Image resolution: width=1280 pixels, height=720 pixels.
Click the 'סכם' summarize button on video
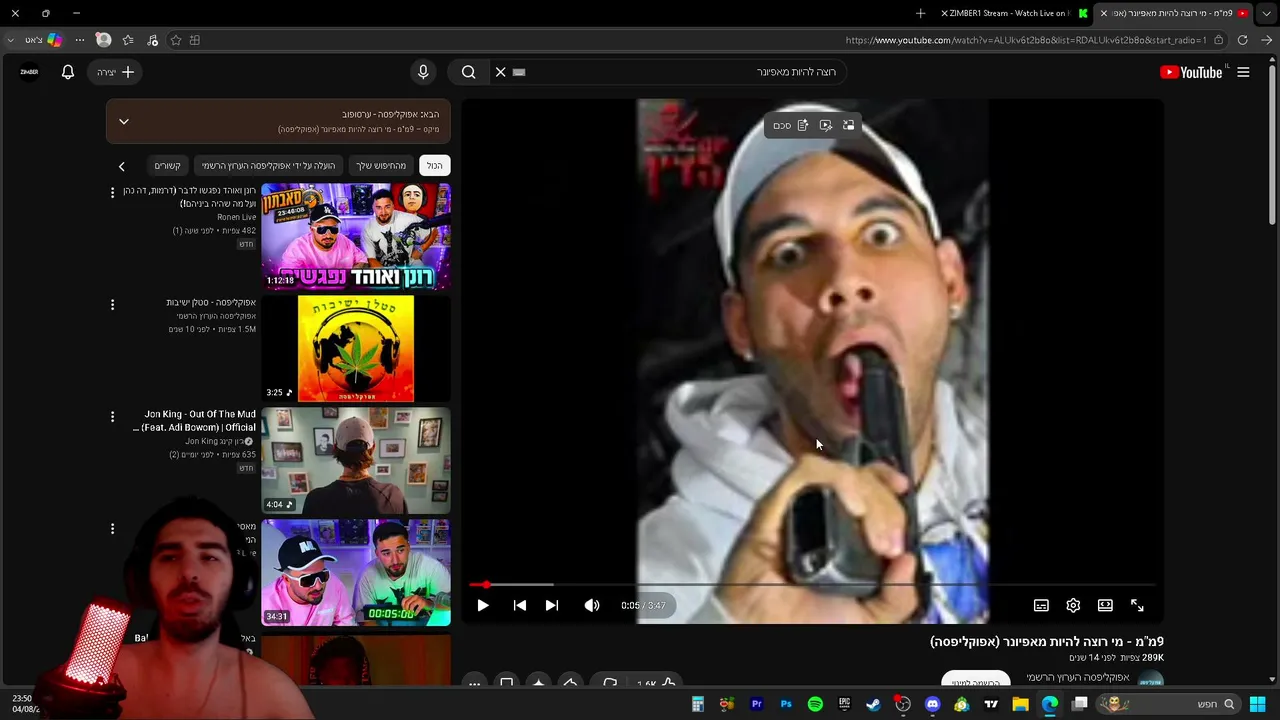coord(782,126)
